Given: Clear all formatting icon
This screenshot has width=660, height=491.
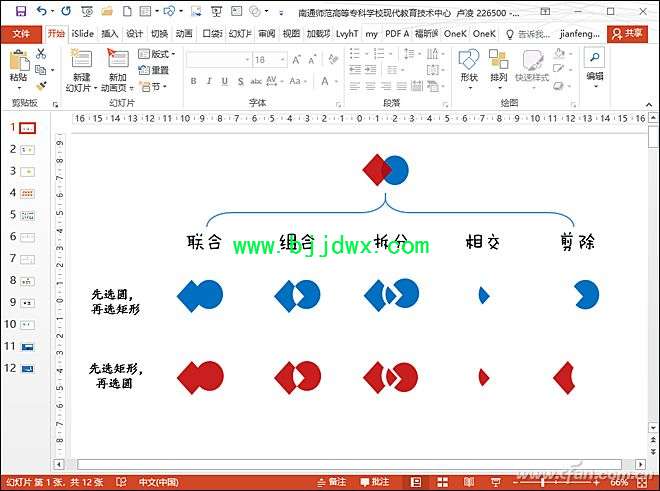Looking at the screenshot, I should [333, 59].
